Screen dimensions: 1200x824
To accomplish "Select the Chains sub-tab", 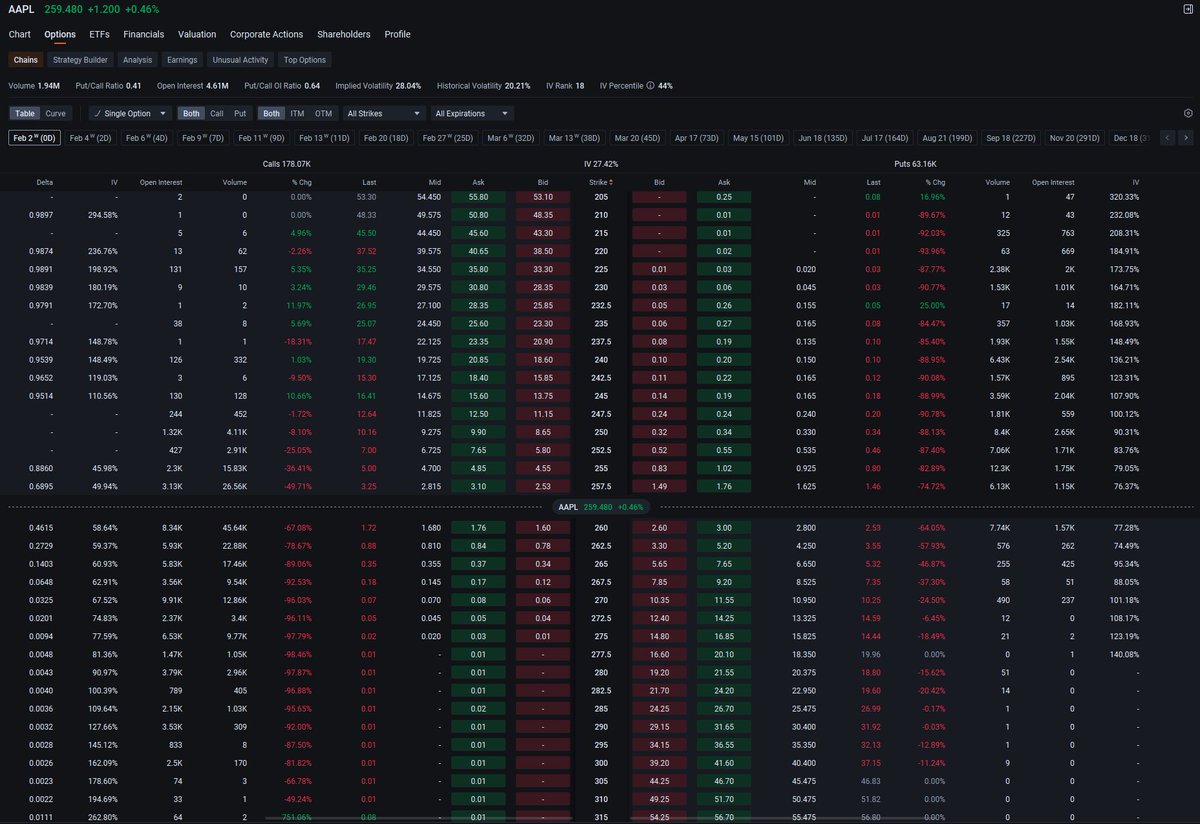I will tap(26, 60).
